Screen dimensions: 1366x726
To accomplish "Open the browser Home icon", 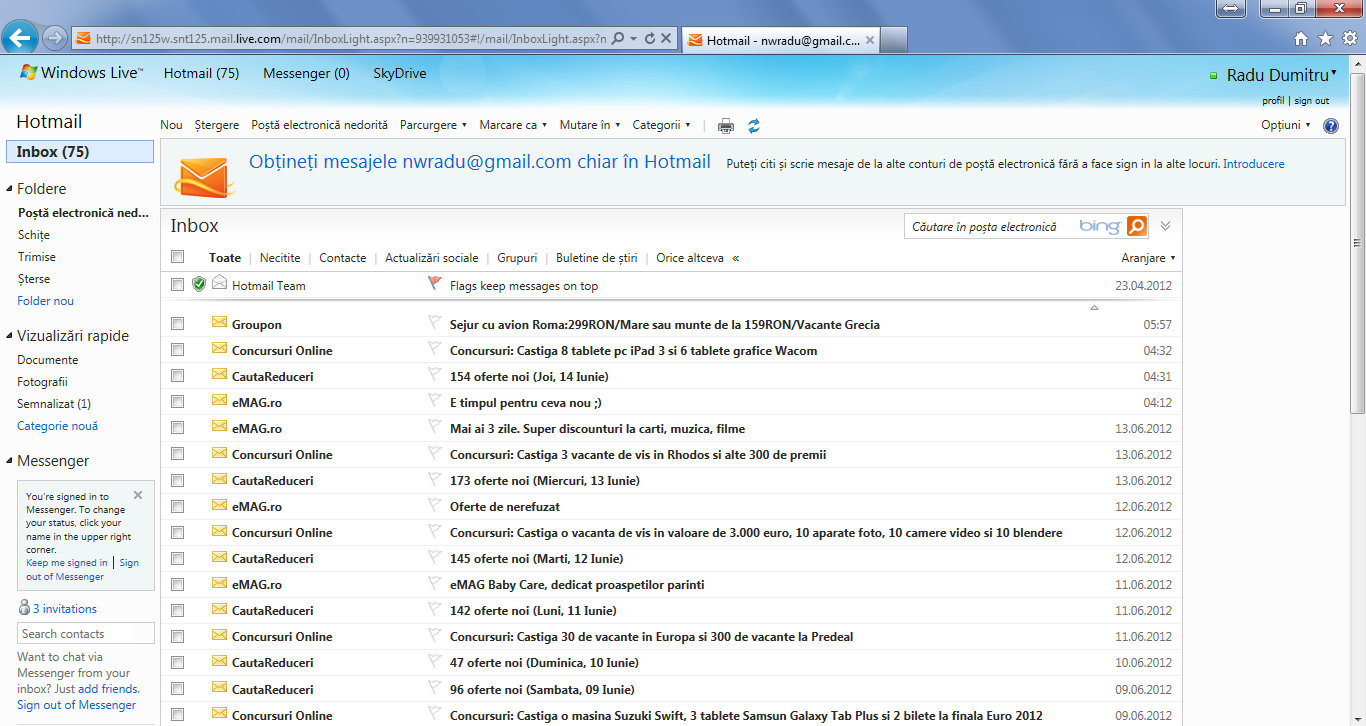I will click(x=1301, y=39).
